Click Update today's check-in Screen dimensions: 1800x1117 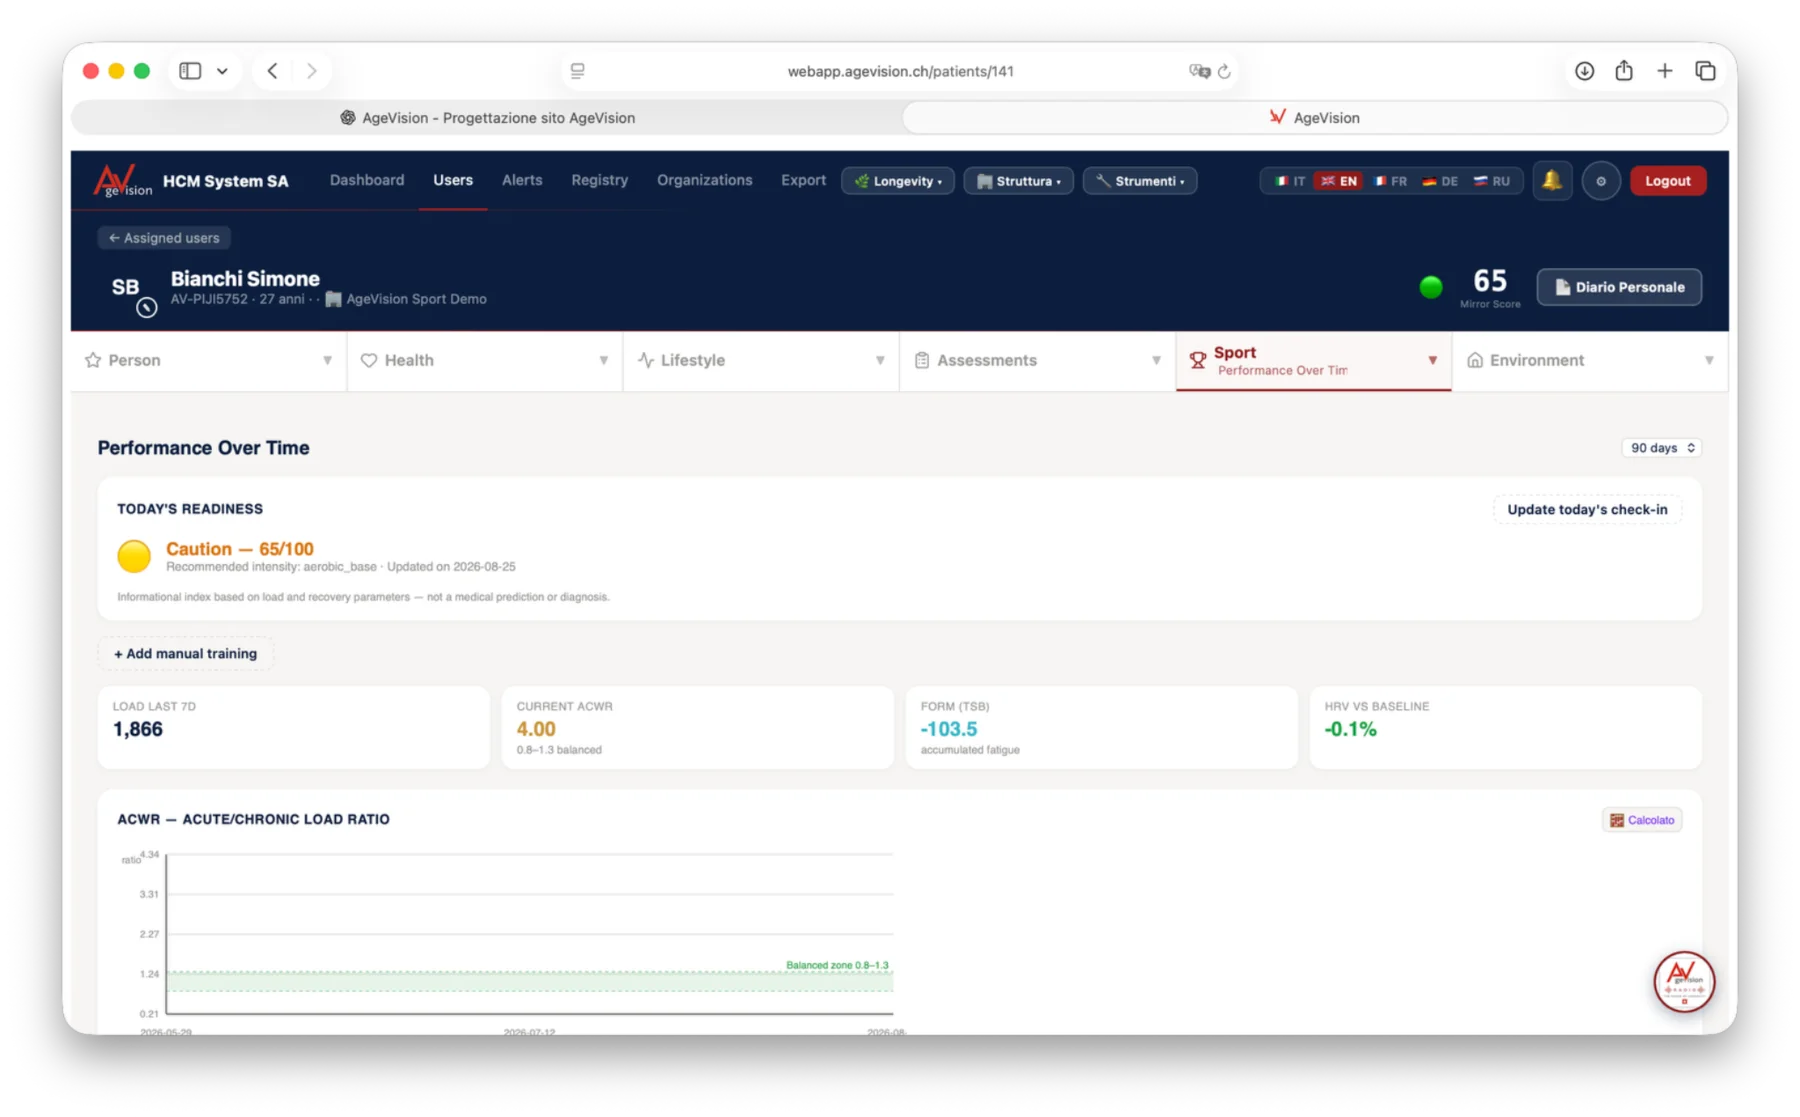click(1587, 509)
